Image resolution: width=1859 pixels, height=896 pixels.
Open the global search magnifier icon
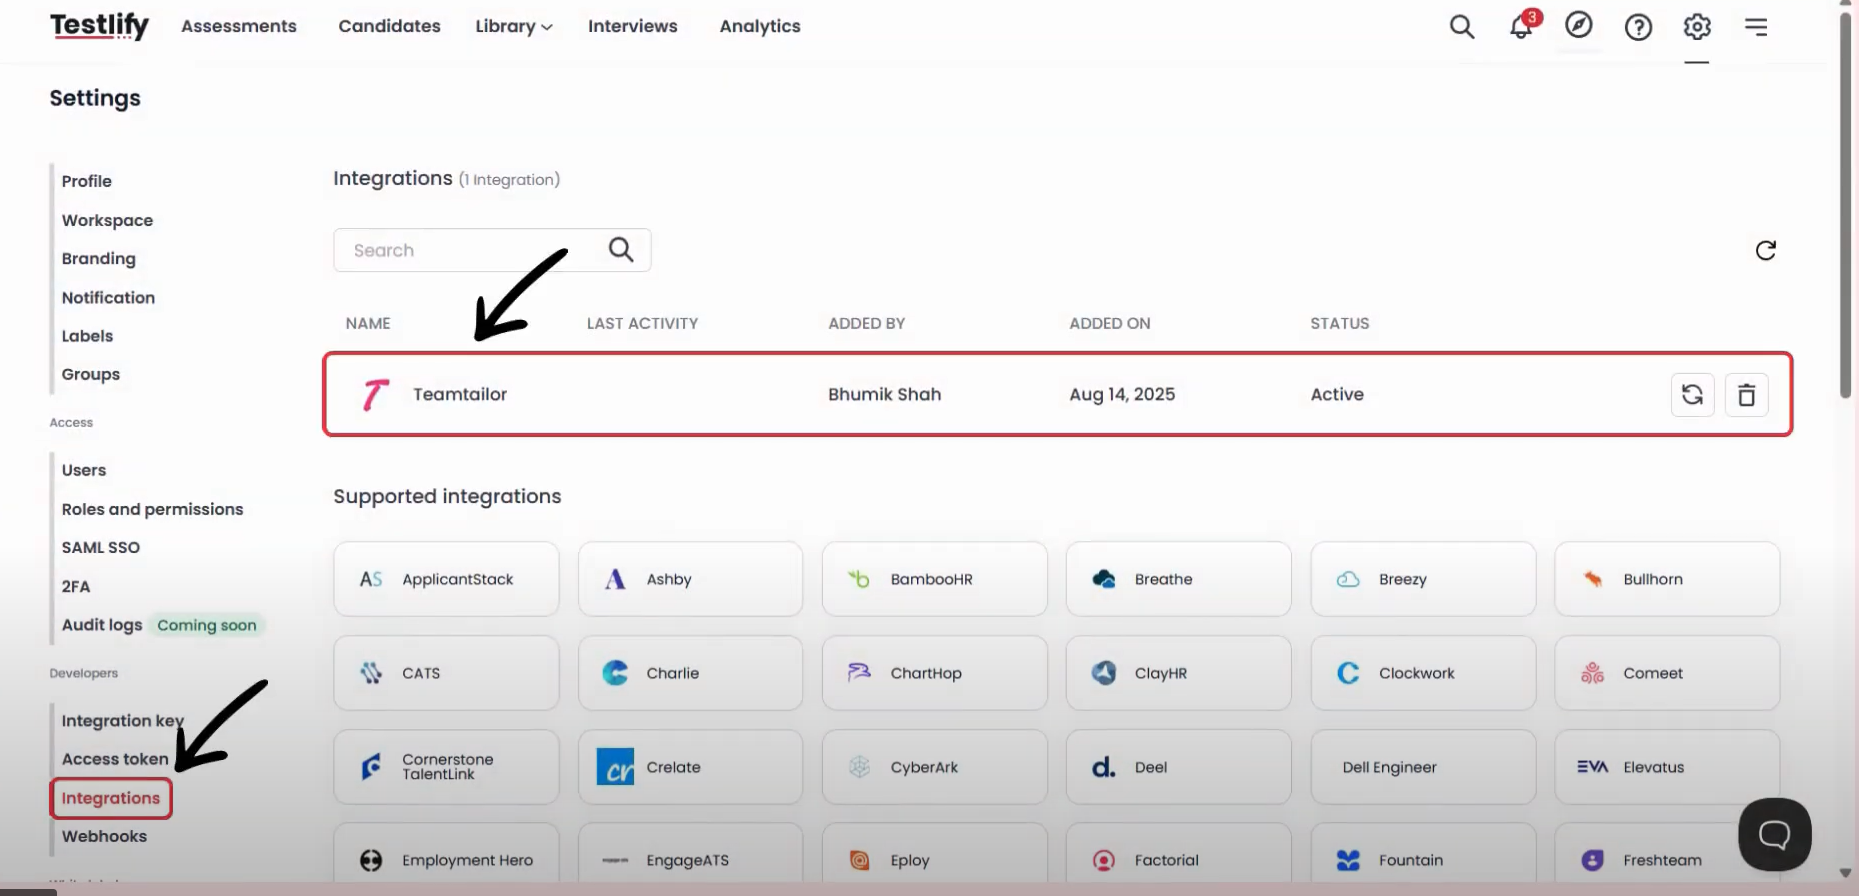1462,27
